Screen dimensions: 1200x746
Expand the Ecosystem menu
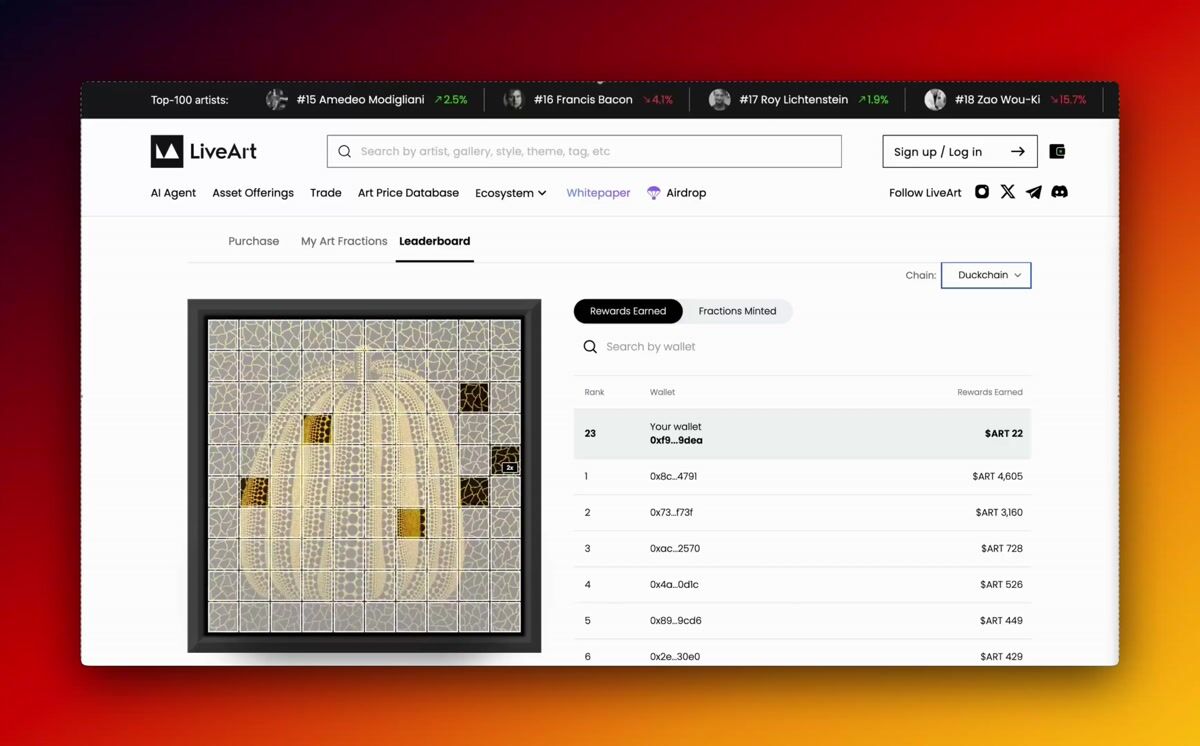coord(511,193)
